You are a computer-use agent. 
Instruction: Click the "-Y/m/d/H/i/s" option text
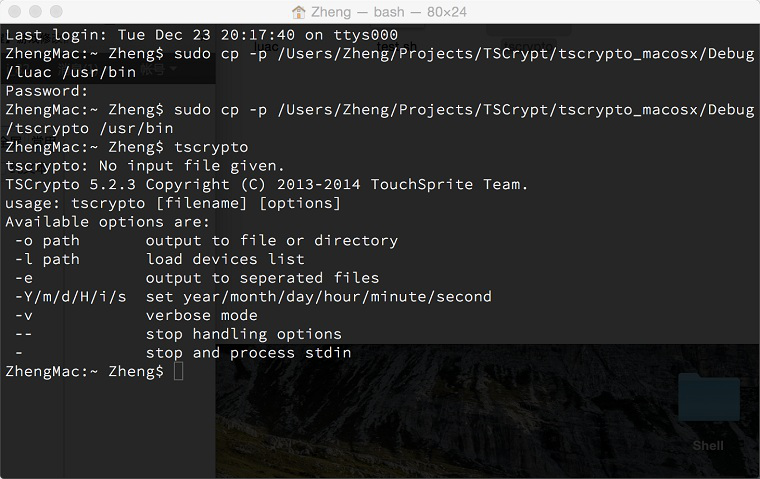coord(70,297)
